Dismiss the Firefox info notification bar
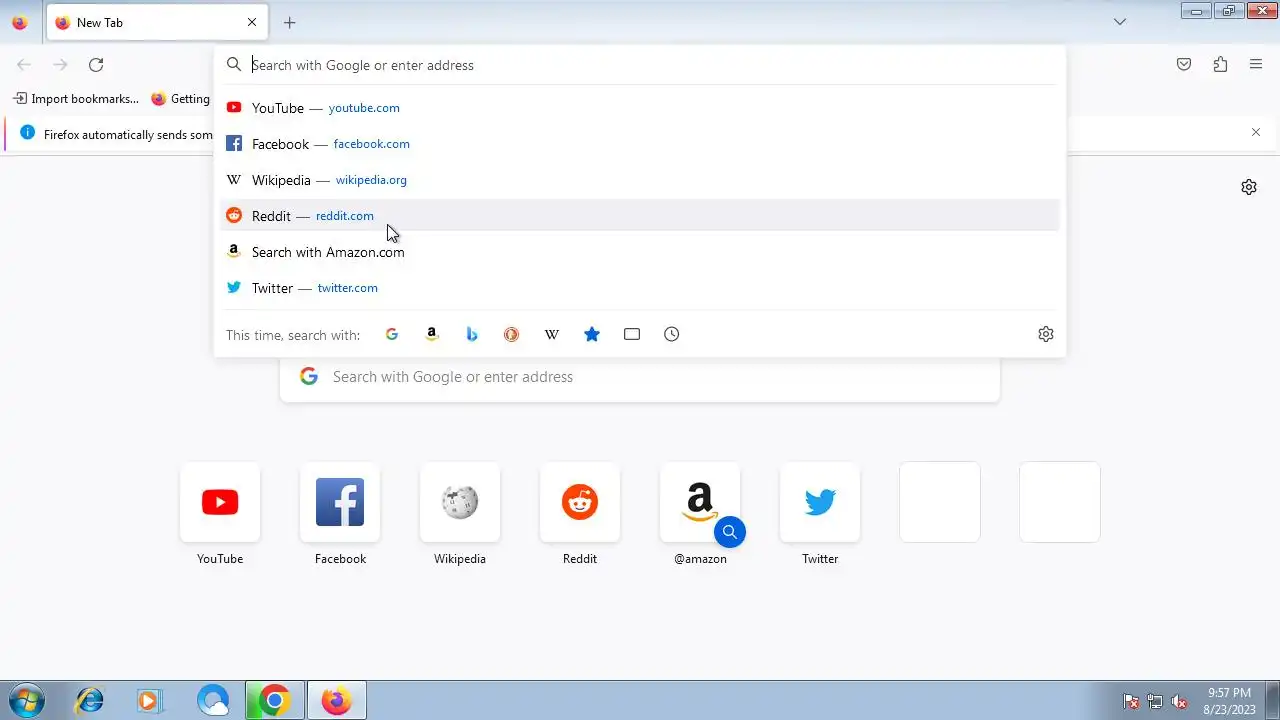This screenshot has height=720, width=1280. click(1256, 132)
